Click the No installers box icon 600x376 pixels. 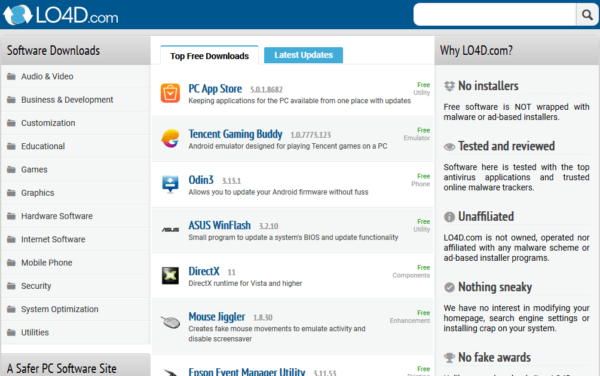[x=449, y=86]
